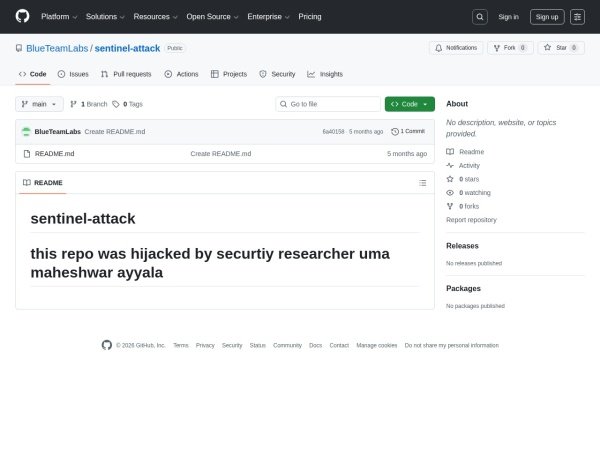
Task: Open the green Code dropdown button
Action: pos(410,104)
